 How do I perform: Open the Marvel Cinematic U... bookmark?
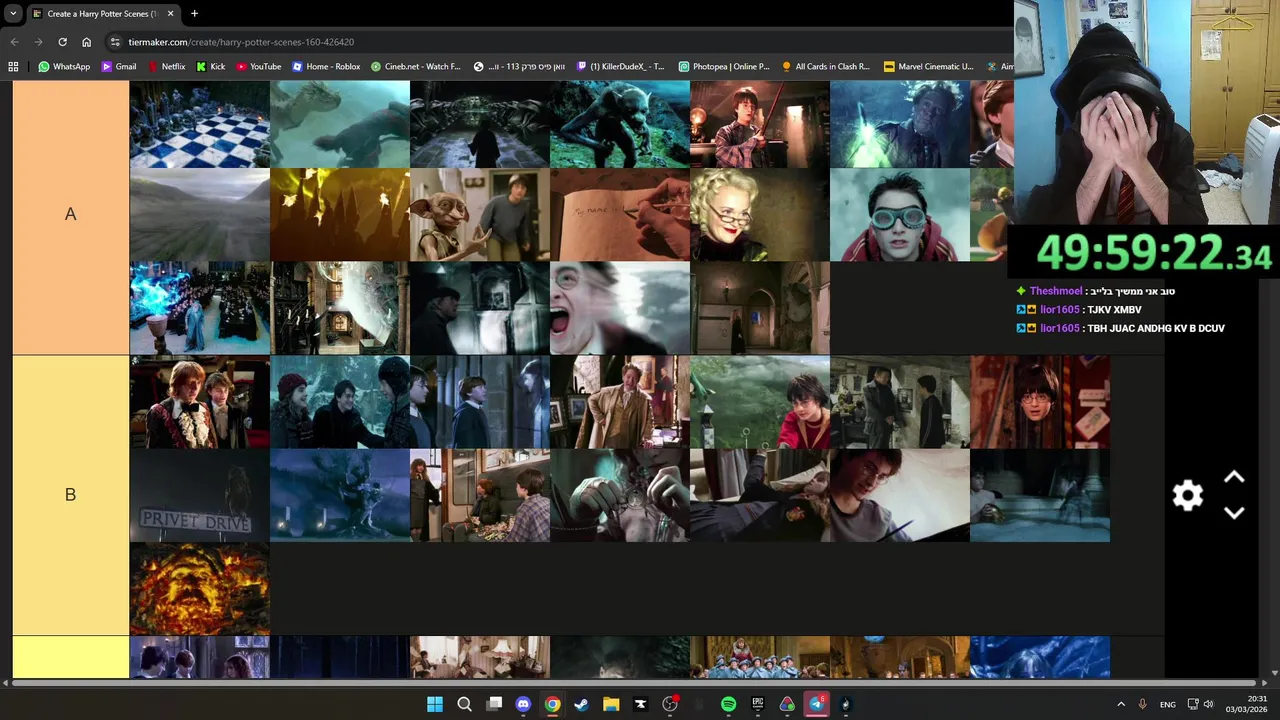[929, 67]
